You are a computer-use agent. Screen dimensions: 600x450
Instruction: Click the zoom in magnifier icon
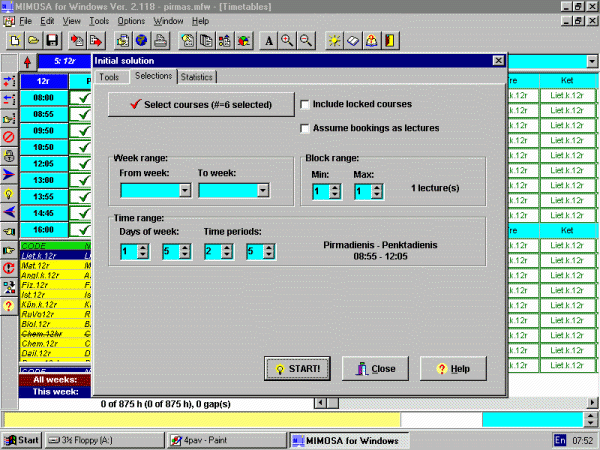click(287, 41)
